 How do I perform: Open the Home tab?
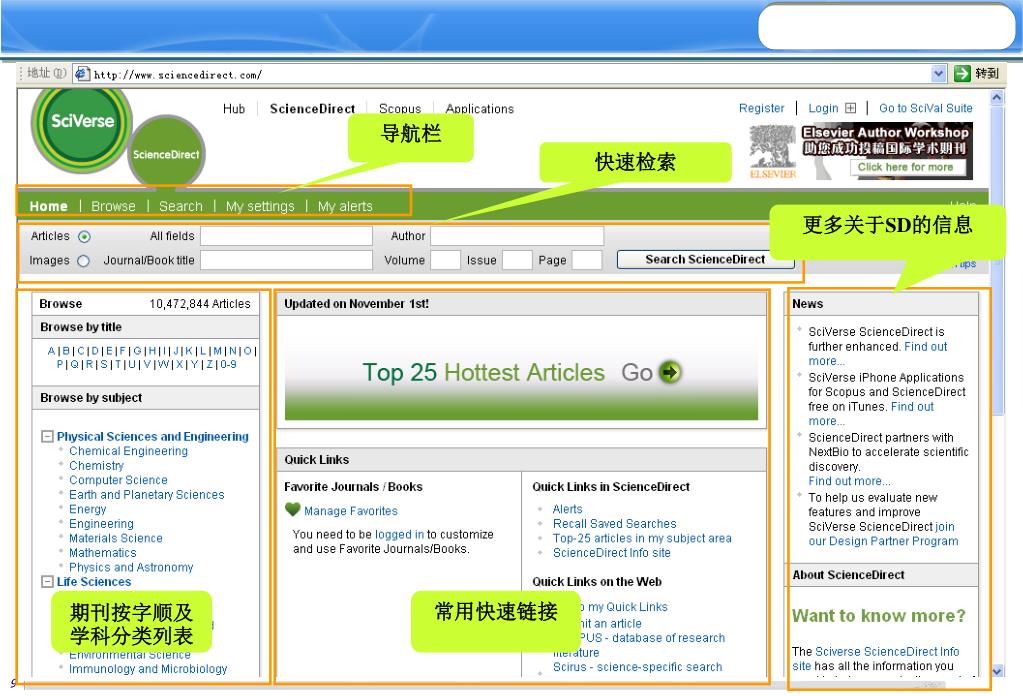[x=48, y=206]
